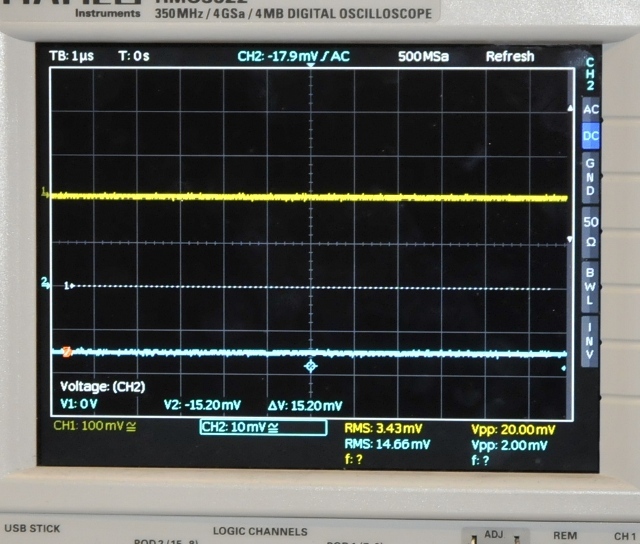Click the CH2: -17.9mV trigger level readout
The height and width of the screenshot is (544, 640).
293,56
